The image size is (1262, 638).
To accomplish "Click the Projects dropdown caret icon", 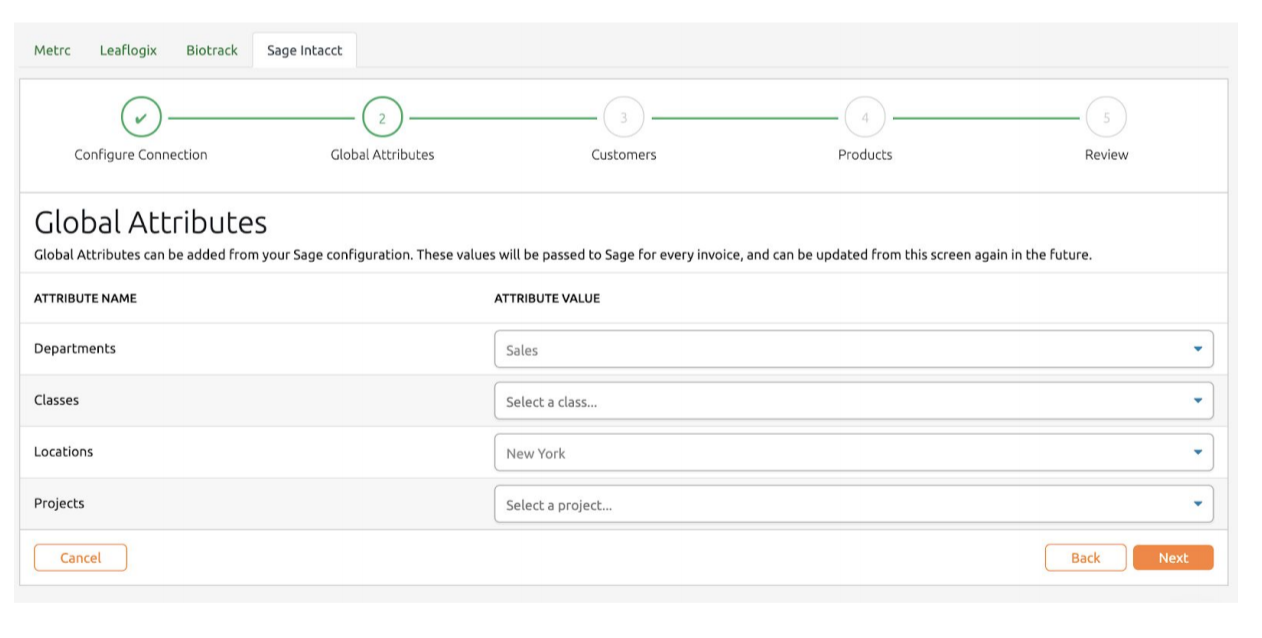I will click(x=1197, y=504).
